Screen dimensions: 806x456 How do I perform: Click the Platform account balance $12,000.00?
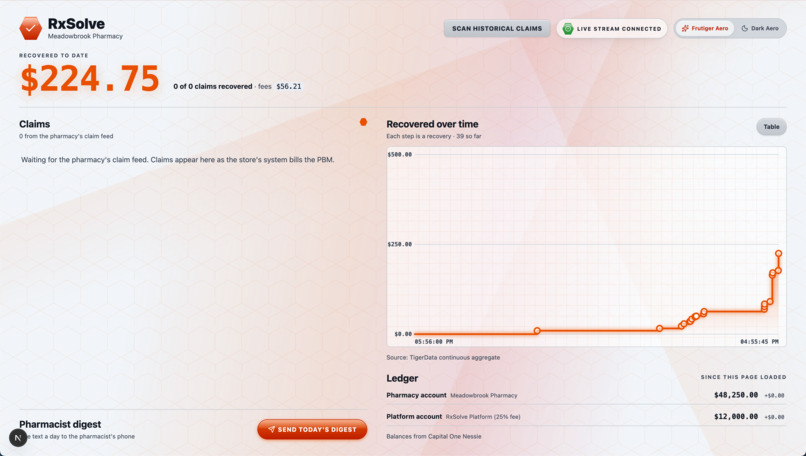[x=736, y=416]
